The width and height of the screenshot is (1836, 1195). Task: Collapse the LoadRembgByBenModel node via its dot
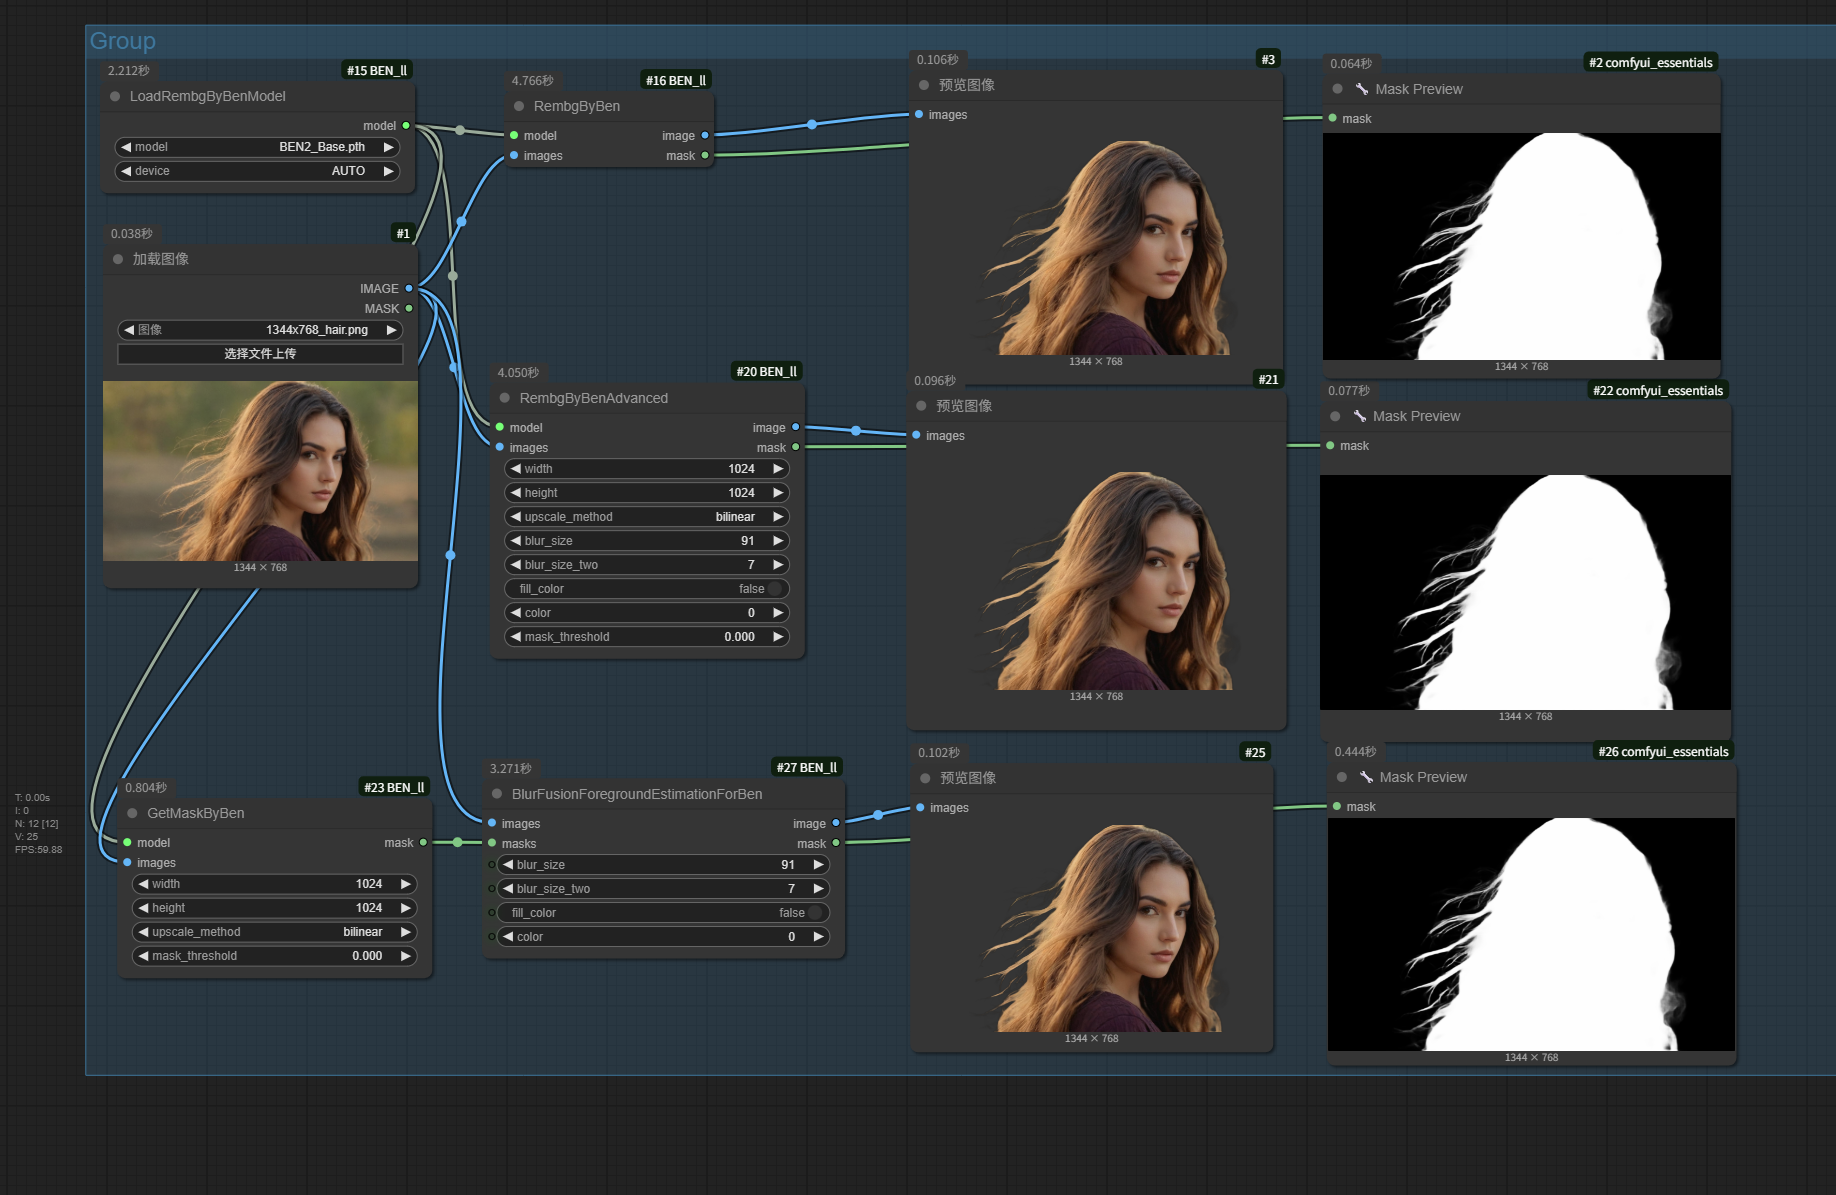coord(115,97)
